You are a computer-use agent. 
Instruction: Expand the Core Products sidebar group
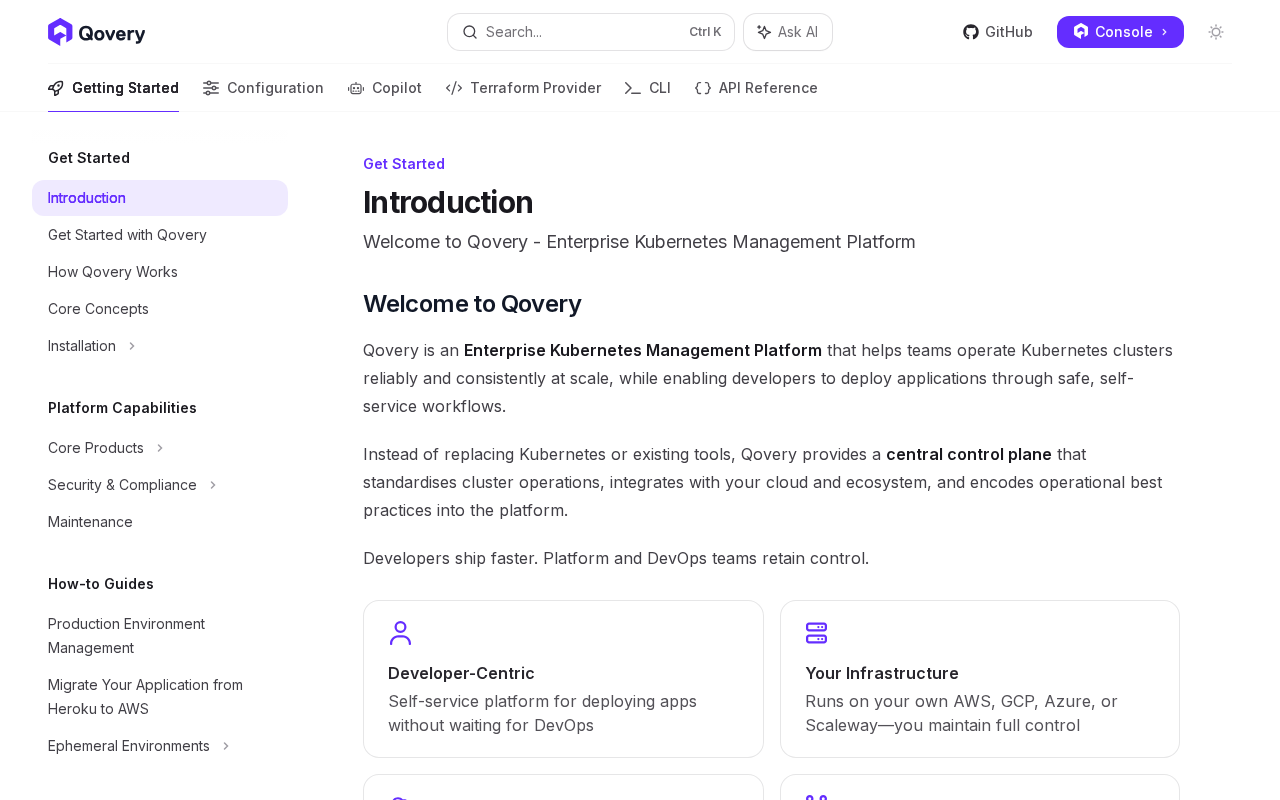point(106,448)
